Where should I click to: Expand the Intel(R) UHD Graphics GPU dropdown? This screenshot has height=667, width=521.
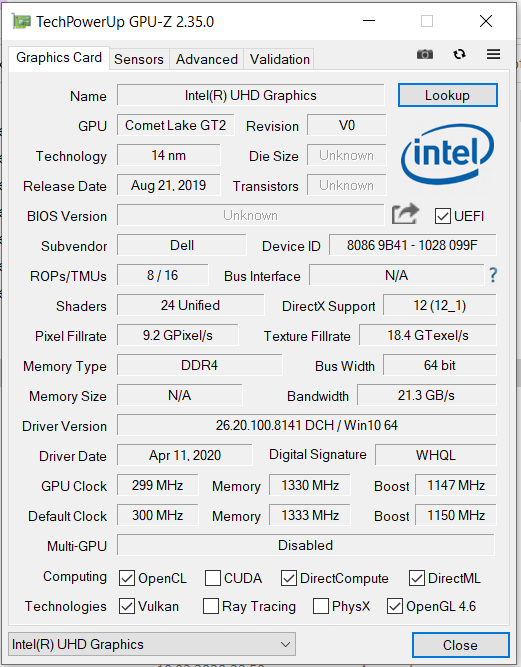pyautogui.click(x=152, y=644)
